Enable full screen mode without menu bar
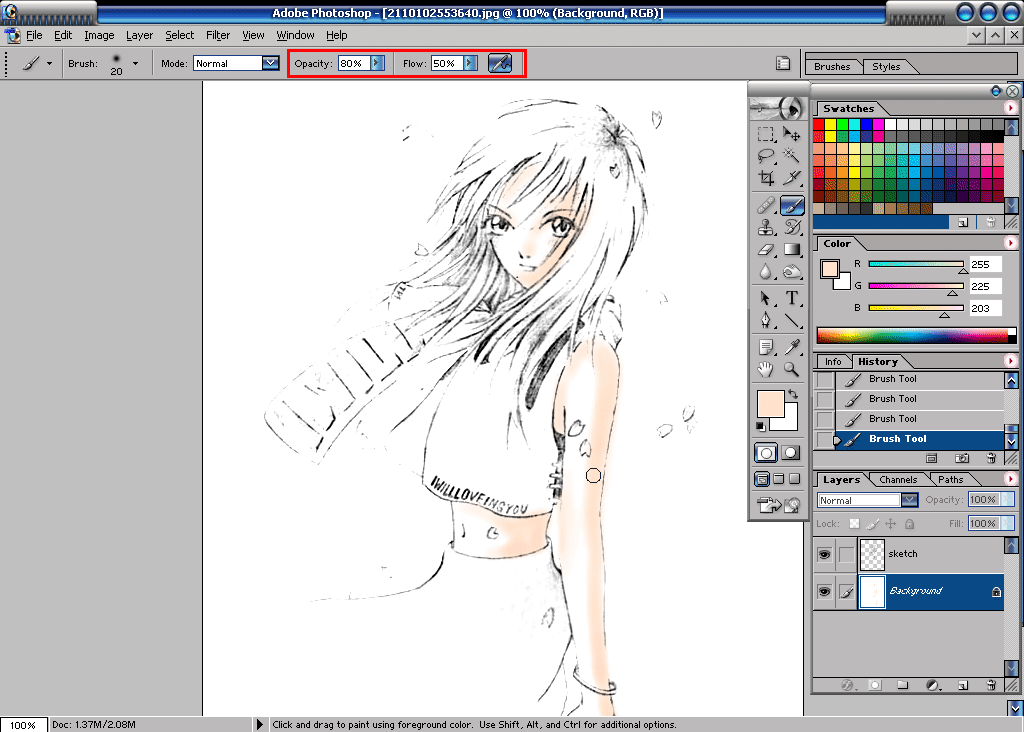 point(794,479)
